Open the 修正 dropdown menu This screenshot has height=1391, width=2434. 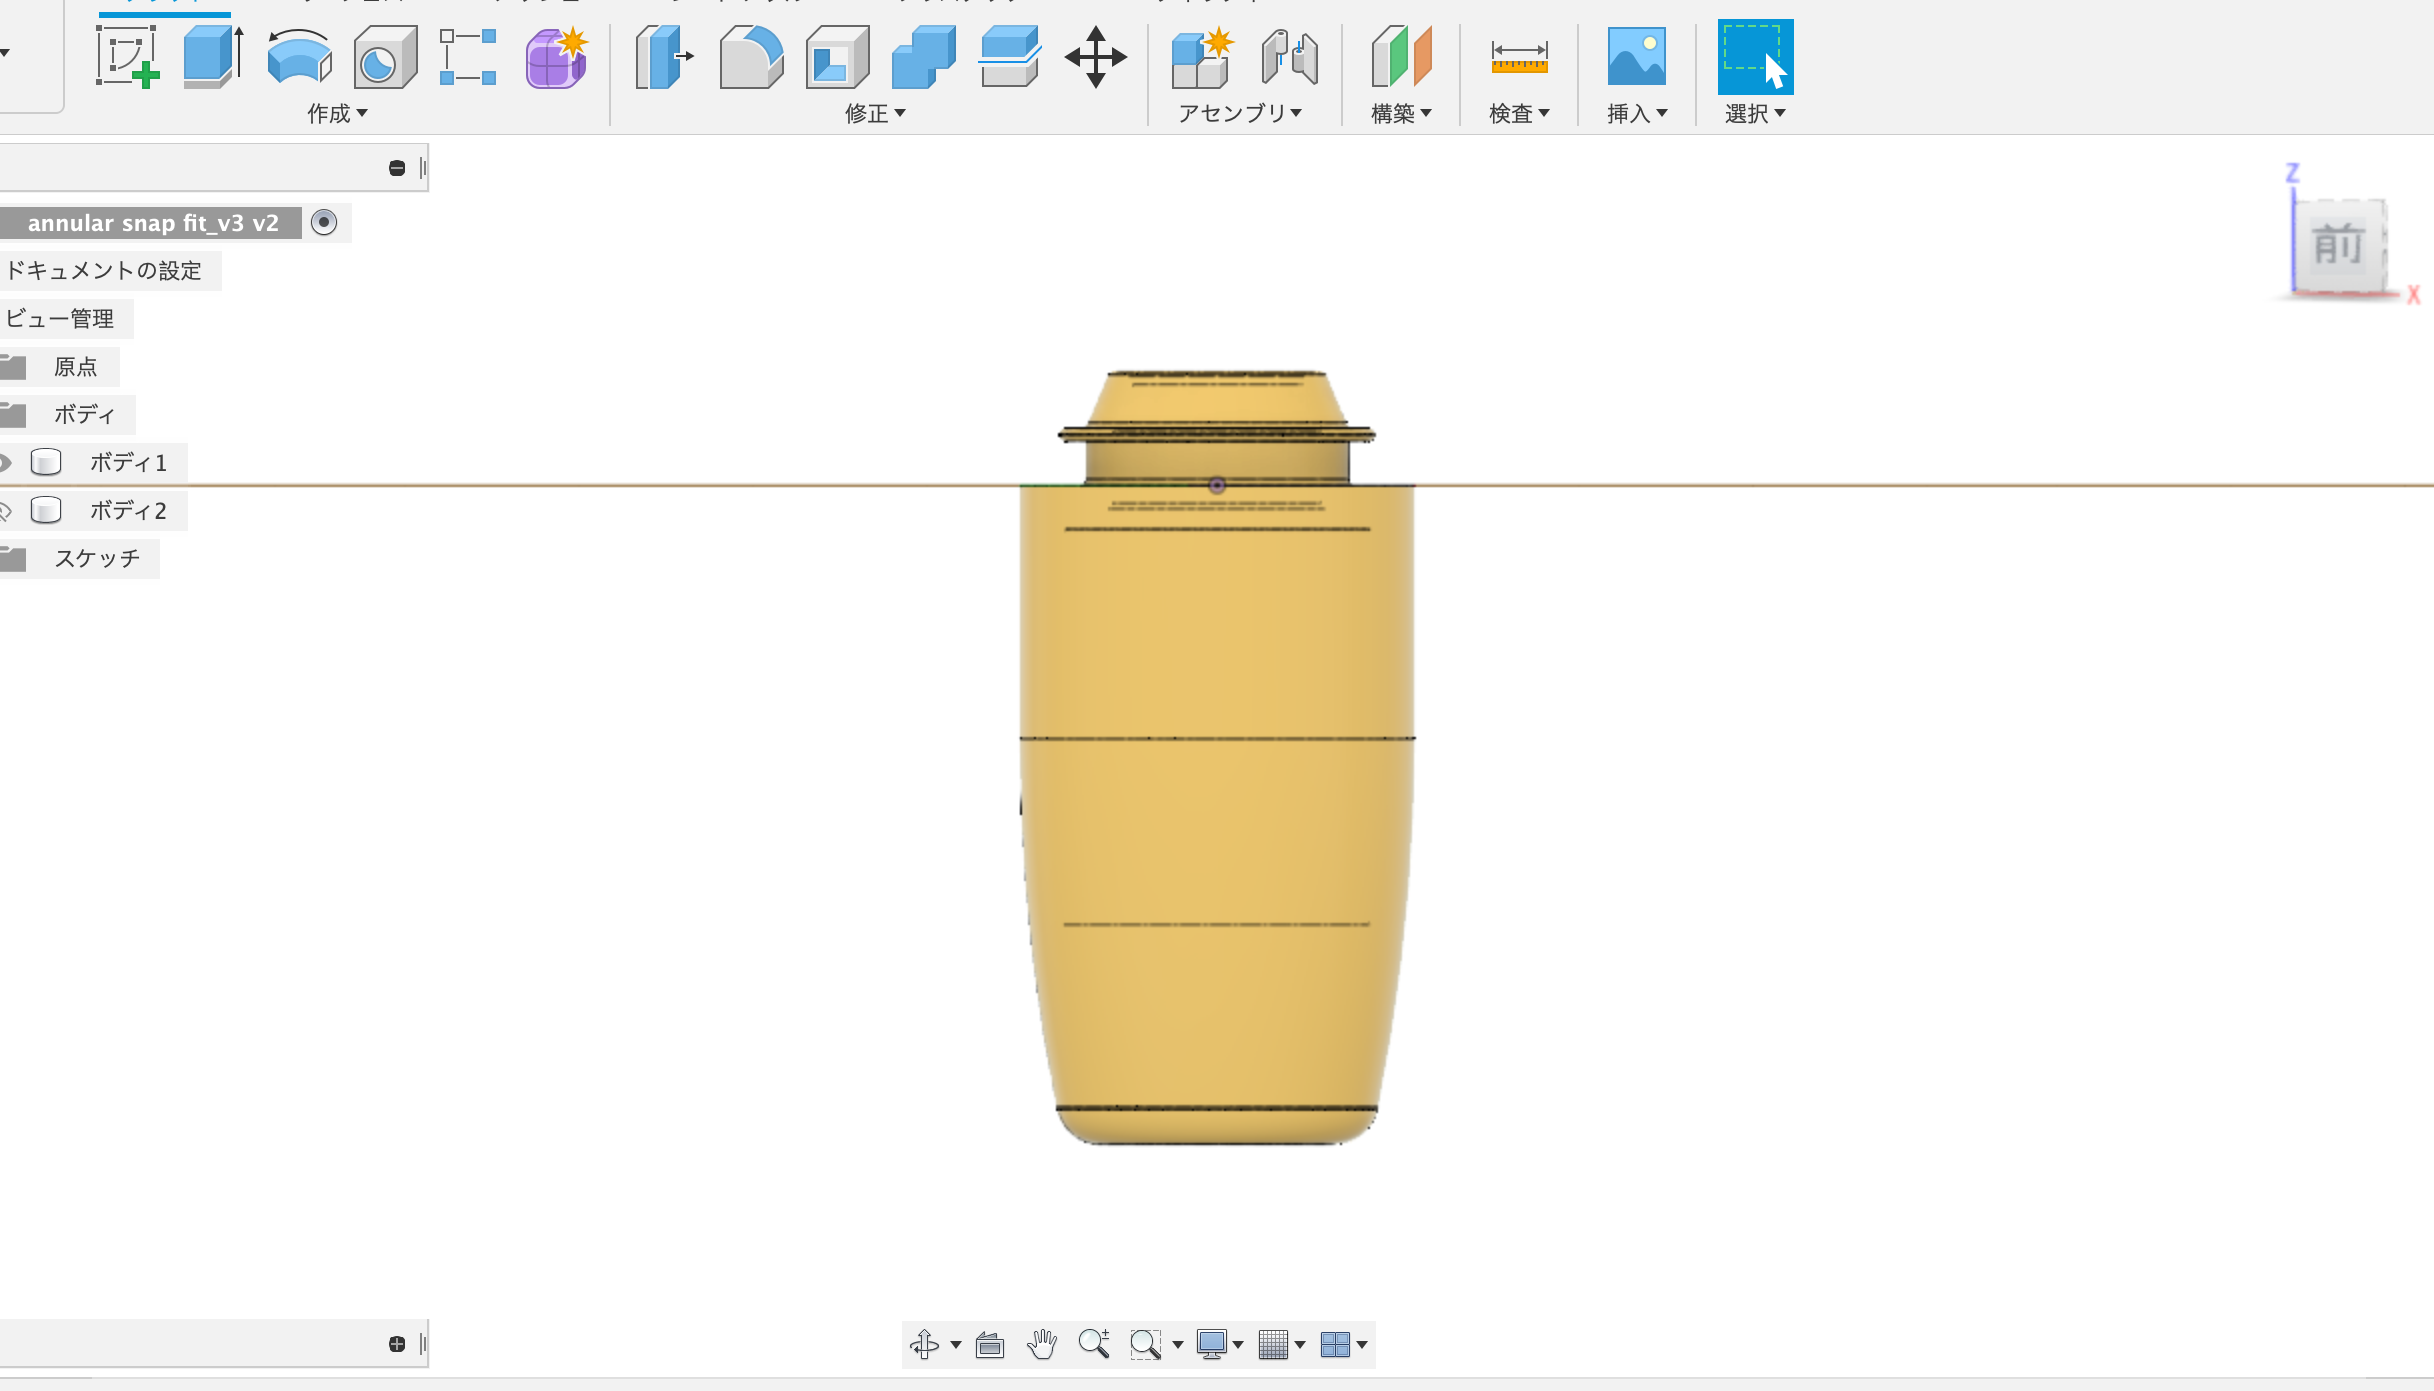(x=875, y=114)
